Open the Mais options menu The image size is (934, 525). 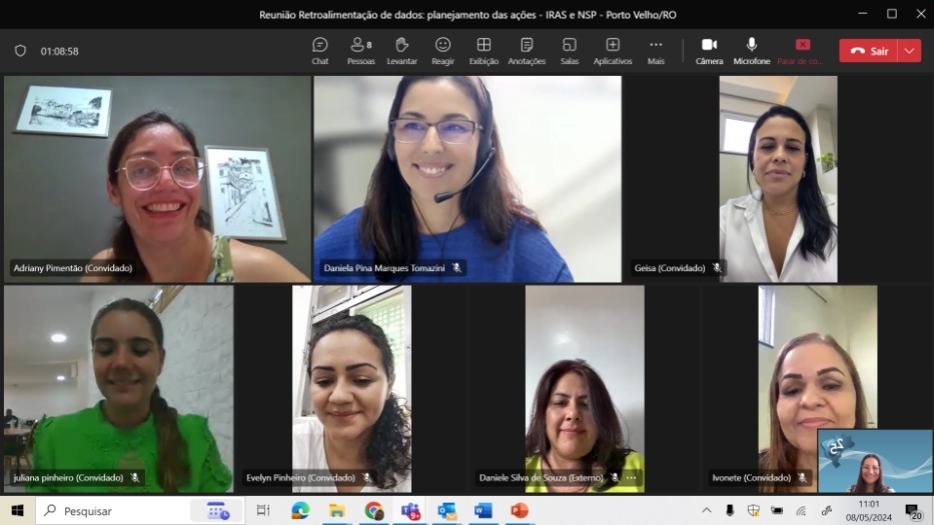pyautogui.click(x=656, y=51)
